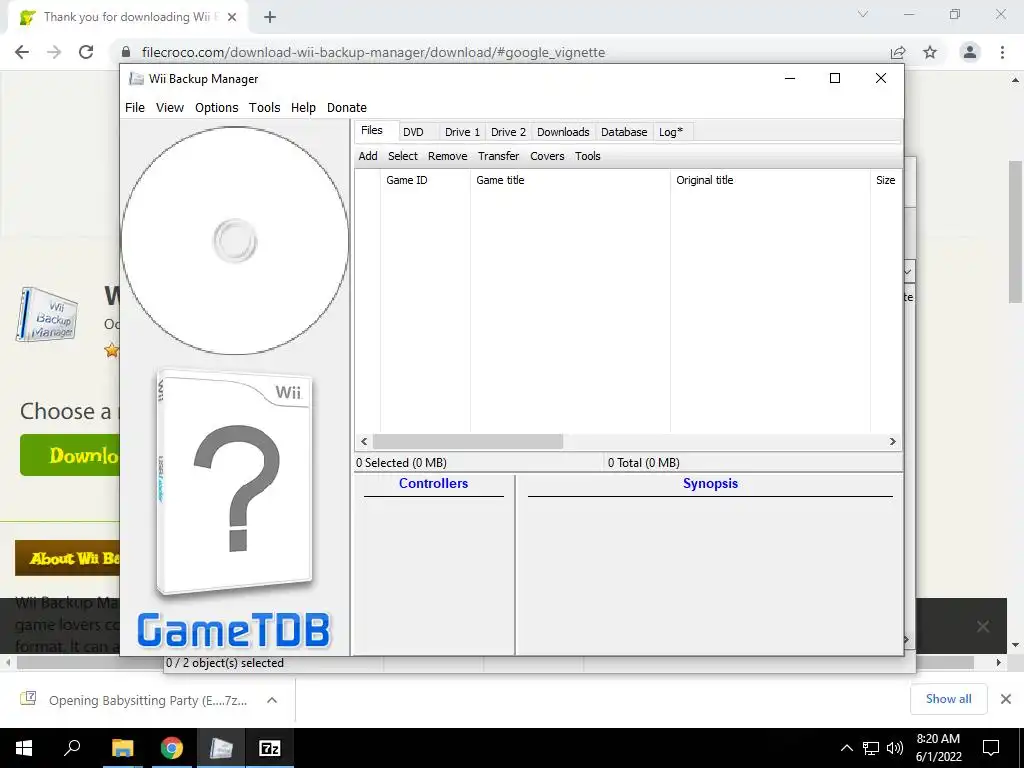Switch to Chrome in the taskbar
Image resolution: width=1024 pixels, height=768 pixels.
pyautogui.click(x=172, y=748)
